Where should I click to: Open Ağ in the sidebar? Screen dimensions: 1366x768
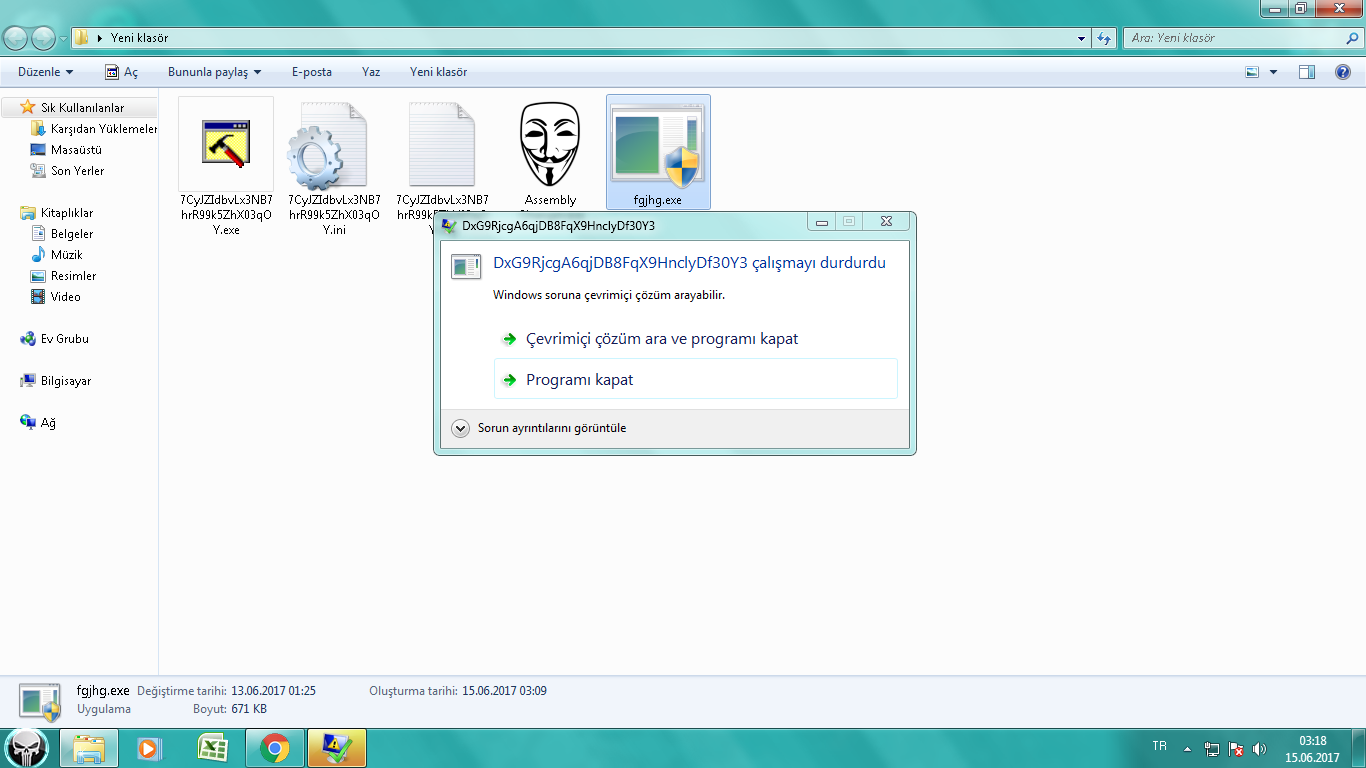tap(38, 423)
